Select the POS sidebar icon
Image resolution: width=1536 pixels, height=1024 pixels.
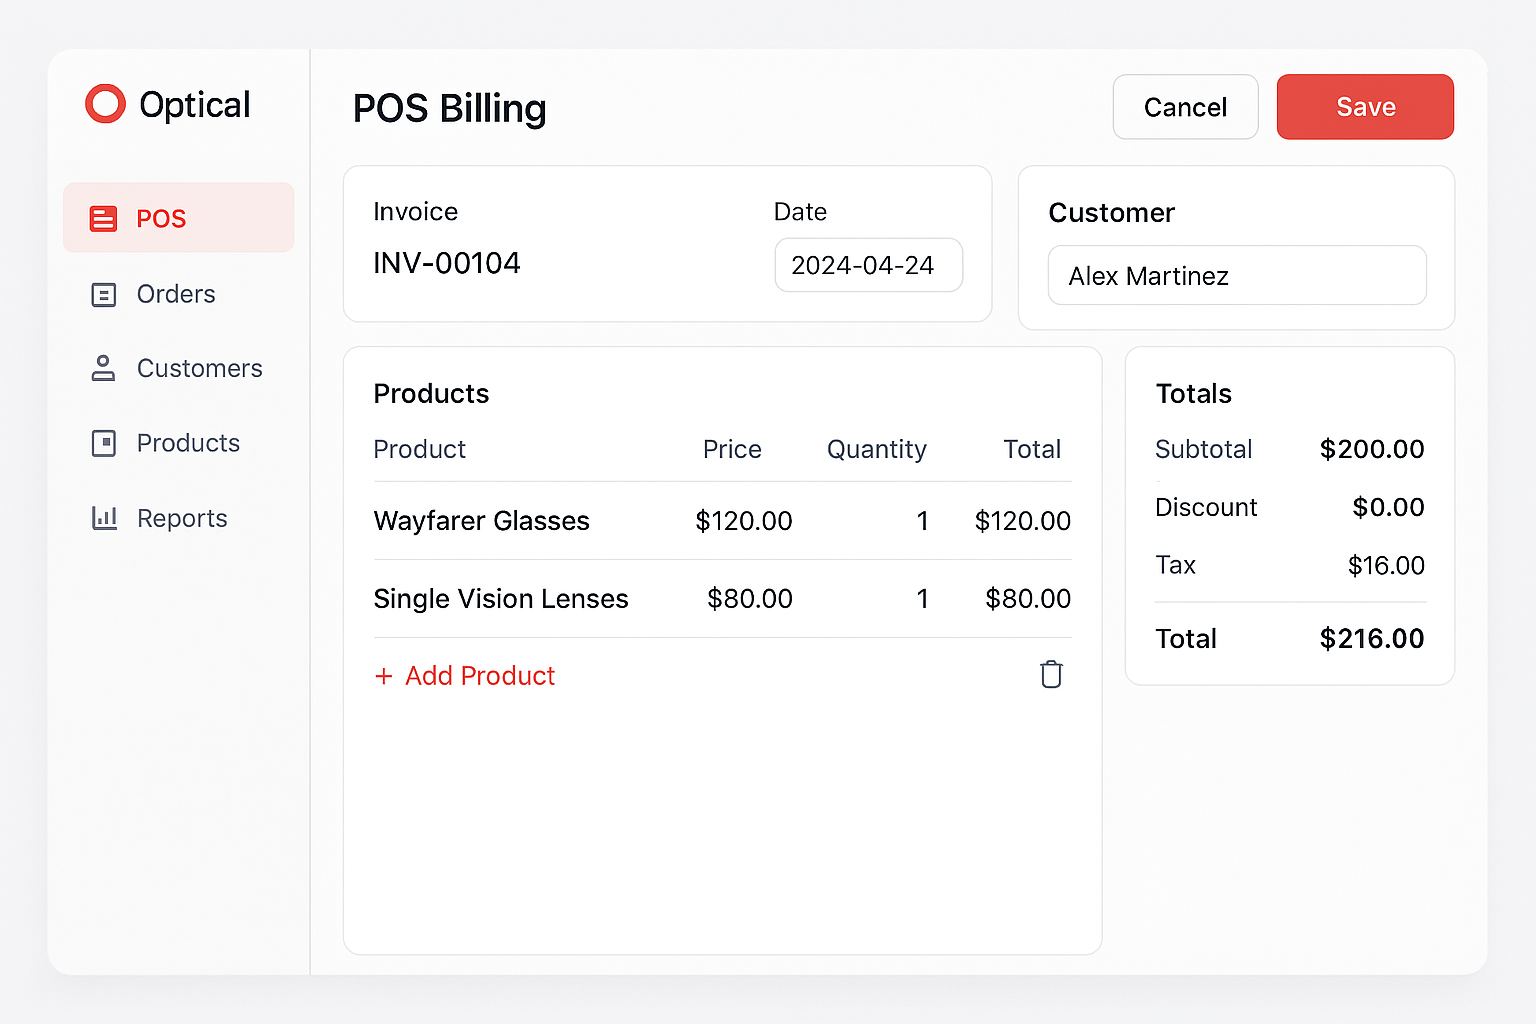(x=104, y=218)
